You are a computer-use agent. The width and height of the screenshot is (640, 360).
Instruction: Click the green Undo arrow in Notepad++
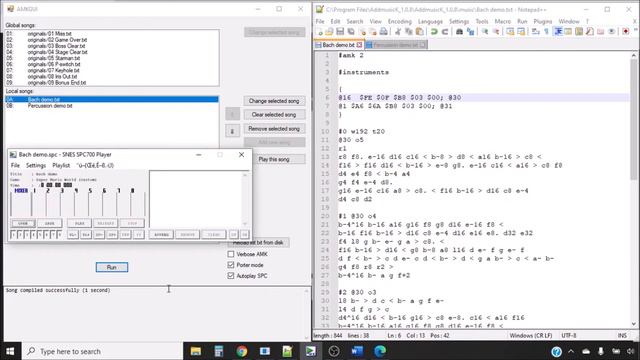point(434,32)
